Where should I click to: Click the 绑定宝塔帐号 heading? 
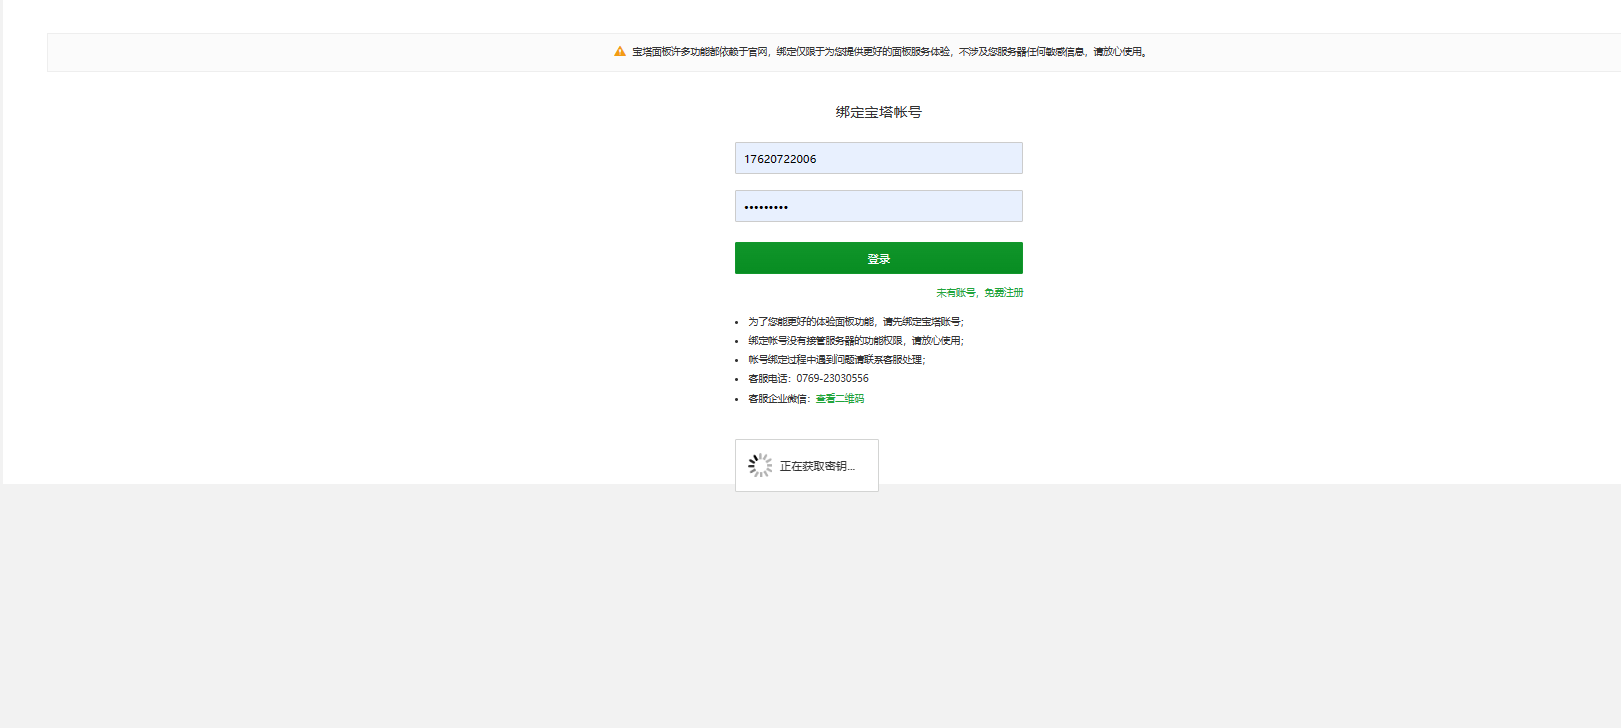pos(878,112)
